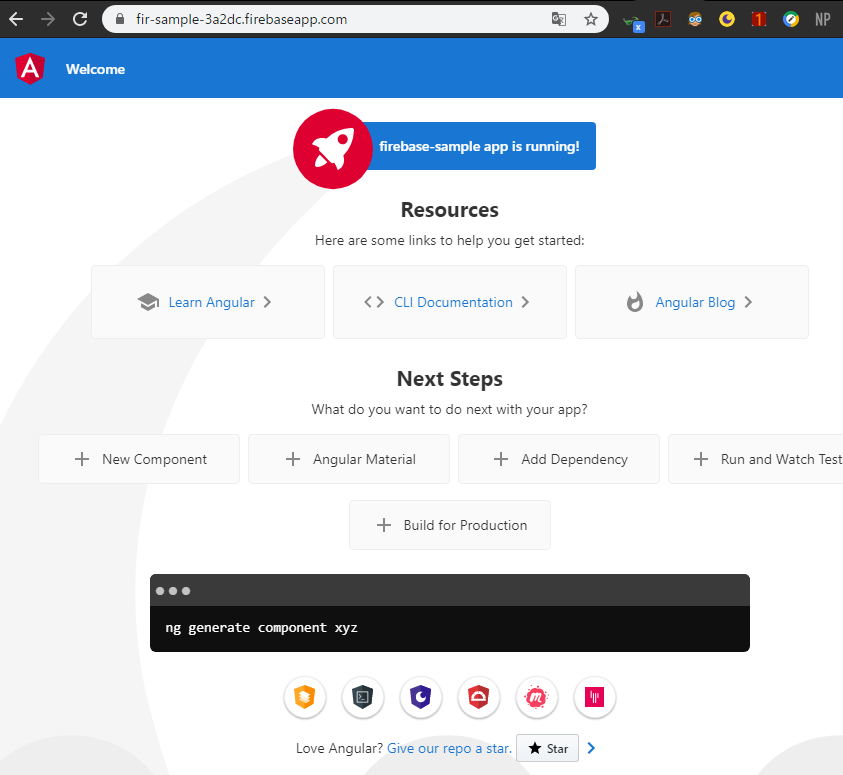Select the Build for Production card
The image size is (843, 775).
click(450, 525)
